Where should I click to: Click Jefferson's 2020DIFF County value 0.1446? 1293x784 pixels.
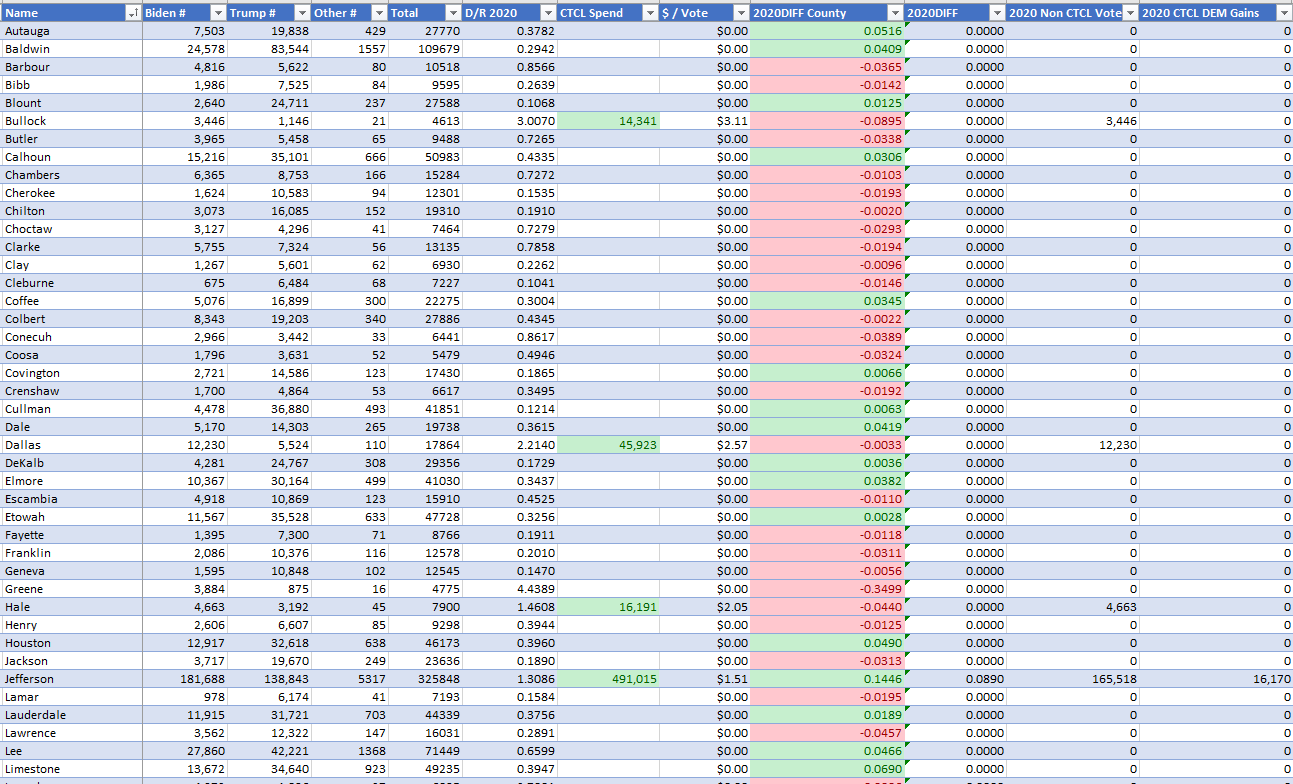point(827,679)
